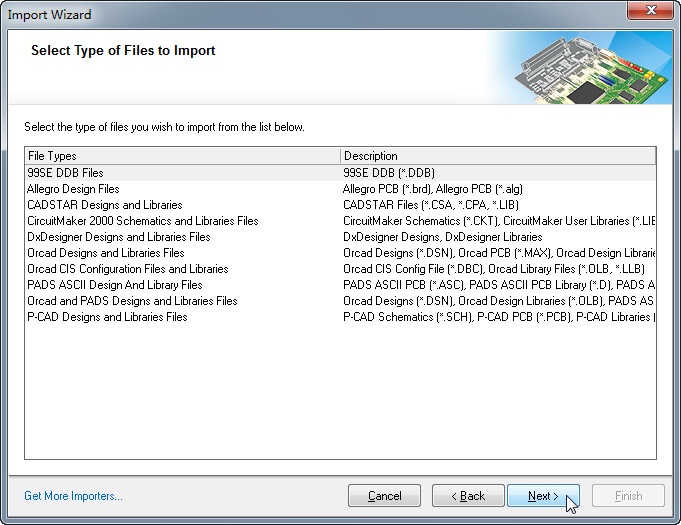The height and width of the screenshot is (525, 681).
Task: Choose CADSTAR Designs and Libraries
Action: pyautogui.click(x=340, y=205)
